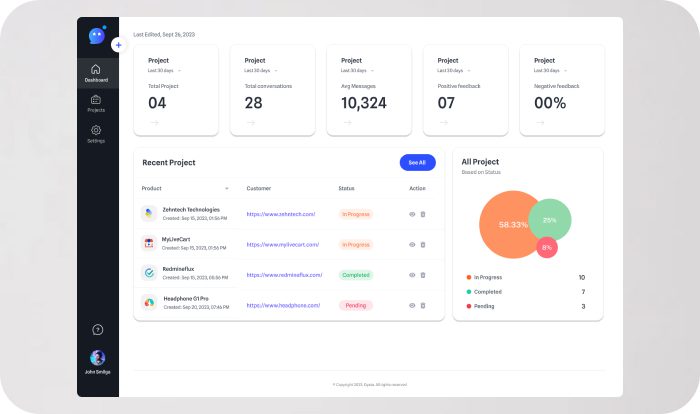
Task: Delete the Headphone G1 Pro project
Action: pos(423,305)
